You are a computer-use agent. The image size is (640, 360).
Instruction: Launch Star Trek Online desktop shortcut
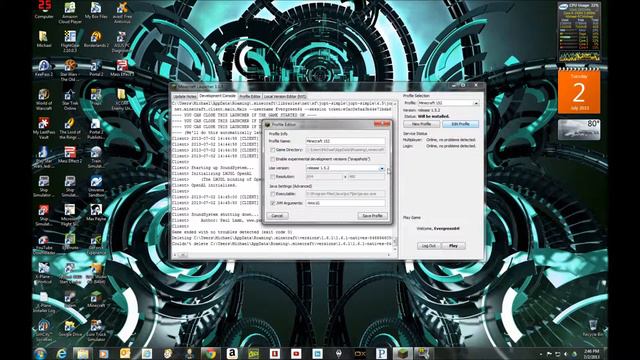click(x=70, y=100)
